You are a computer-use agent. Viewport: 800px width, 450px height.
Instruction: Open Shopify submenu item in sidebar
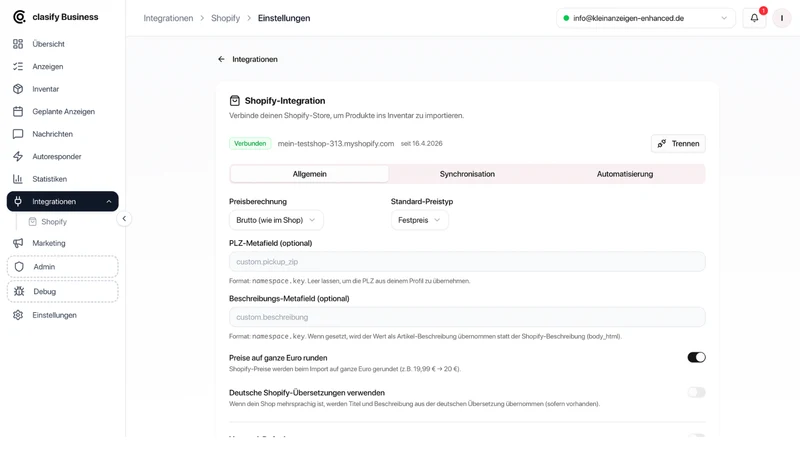click(54, 221)
